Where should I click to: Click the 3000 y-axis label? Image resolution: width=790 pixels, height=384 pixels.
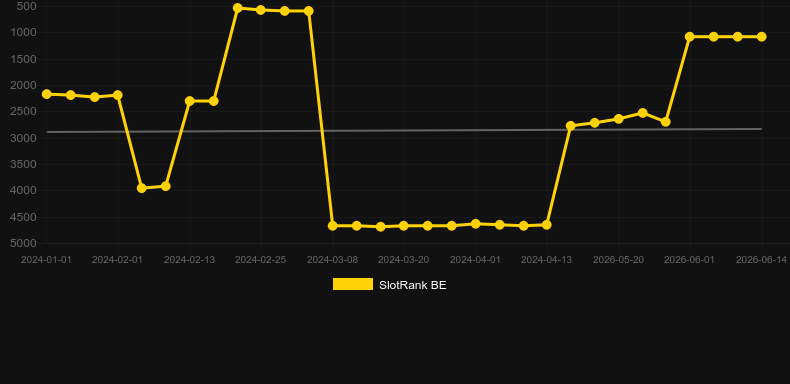pos(23,138)
